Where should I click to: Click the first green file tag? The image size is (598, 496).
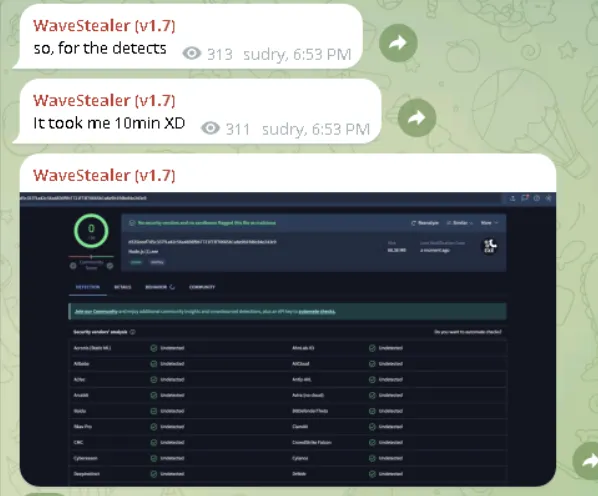coord(136,262)
